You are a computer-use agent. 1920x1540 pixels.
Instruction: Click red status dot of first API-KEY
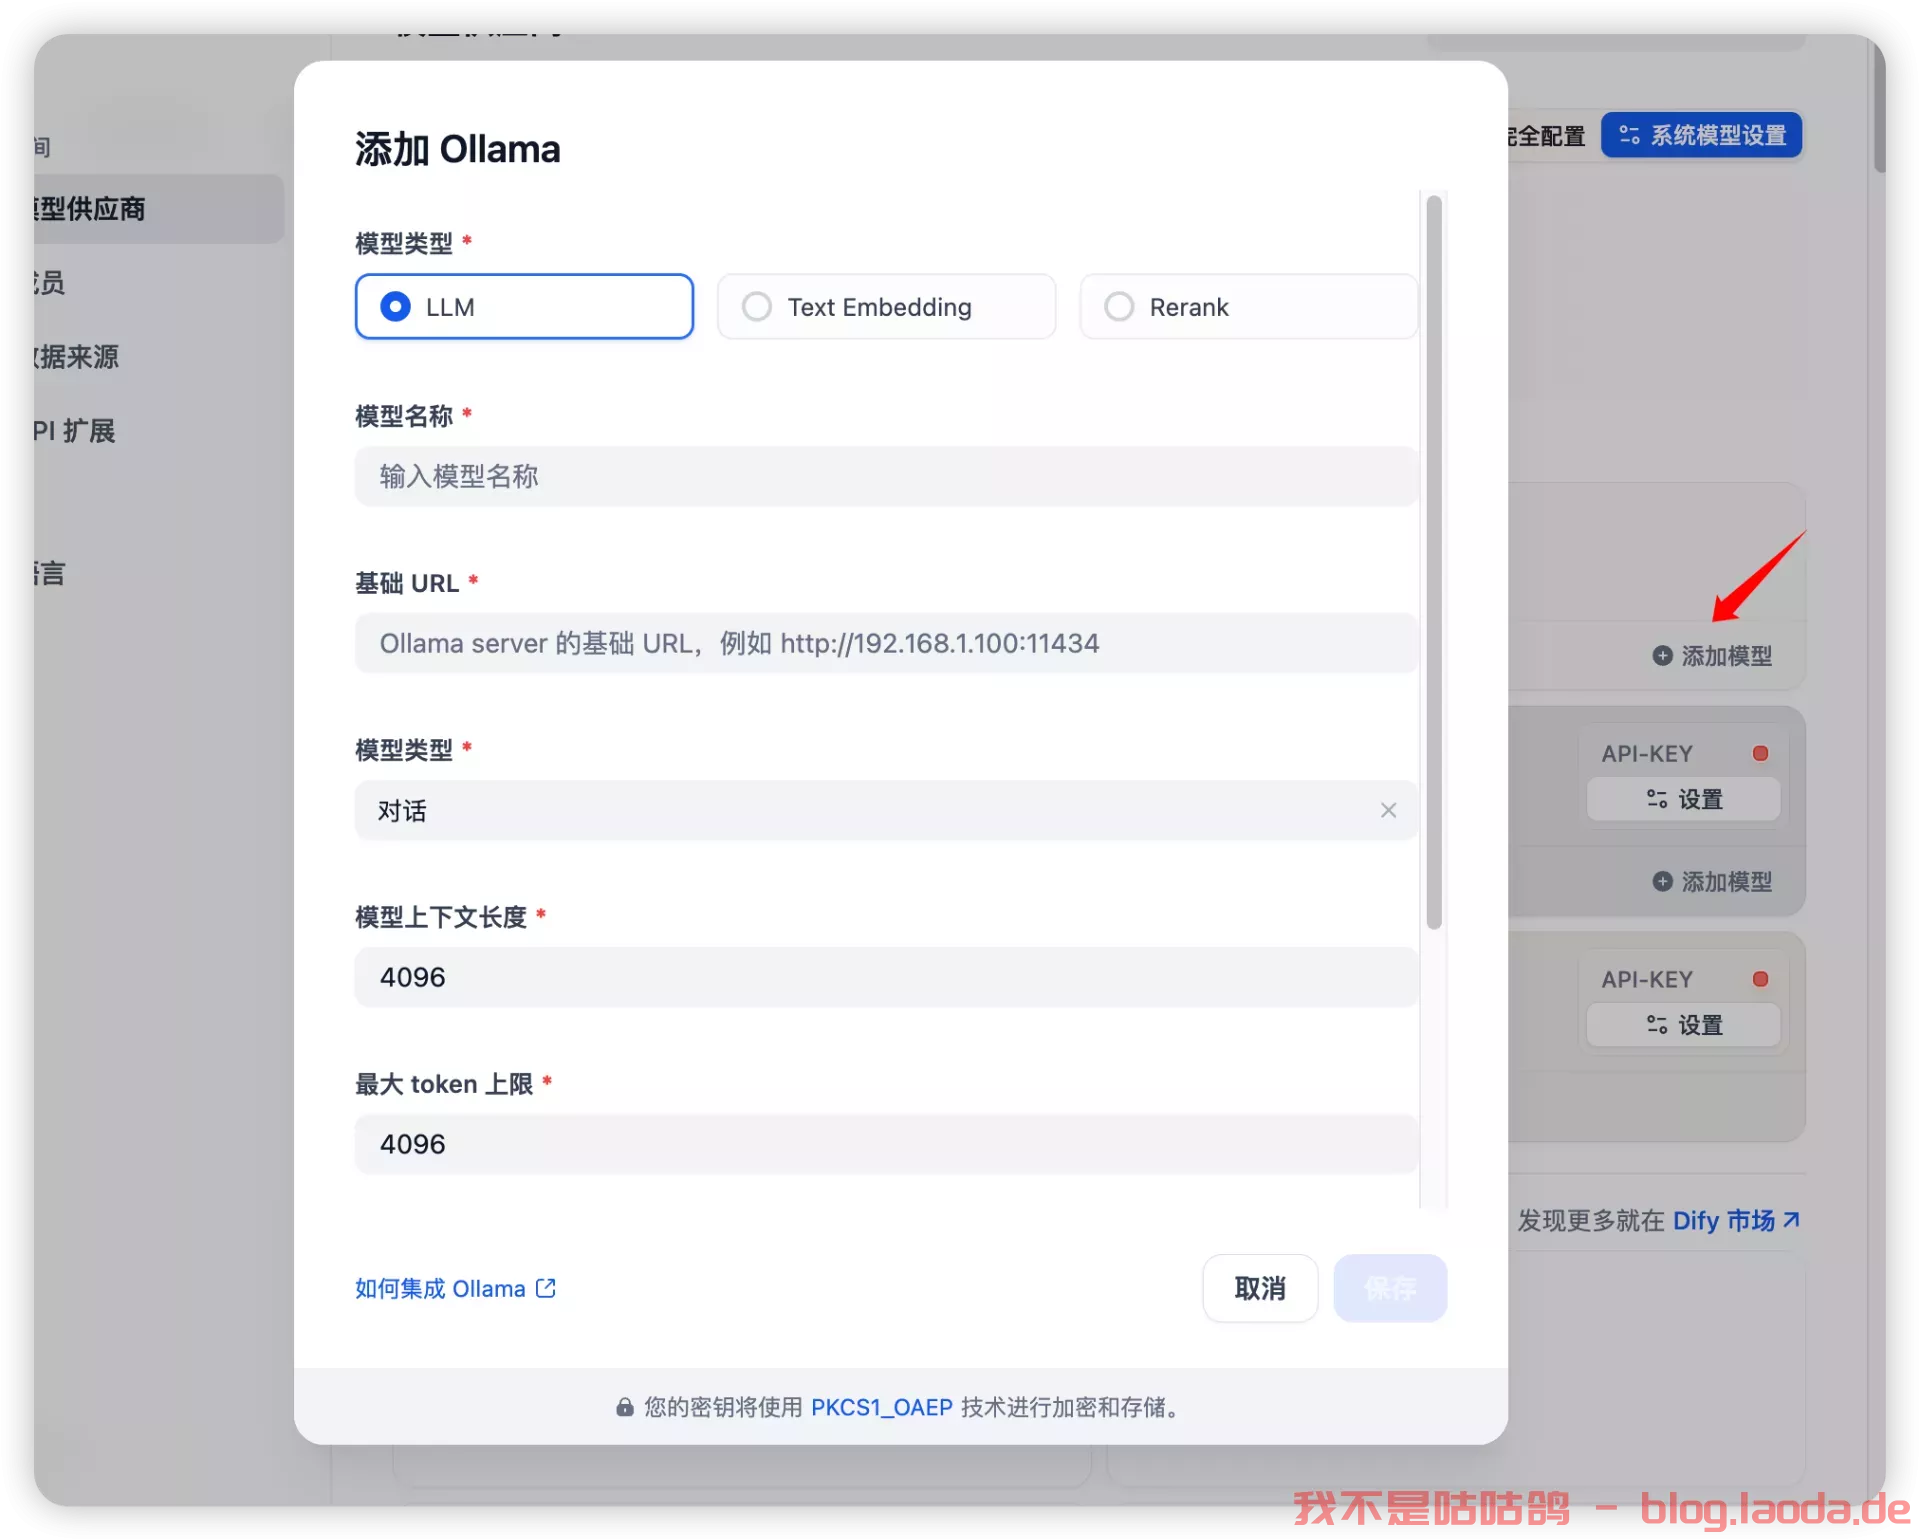[x=1761, y=753]
